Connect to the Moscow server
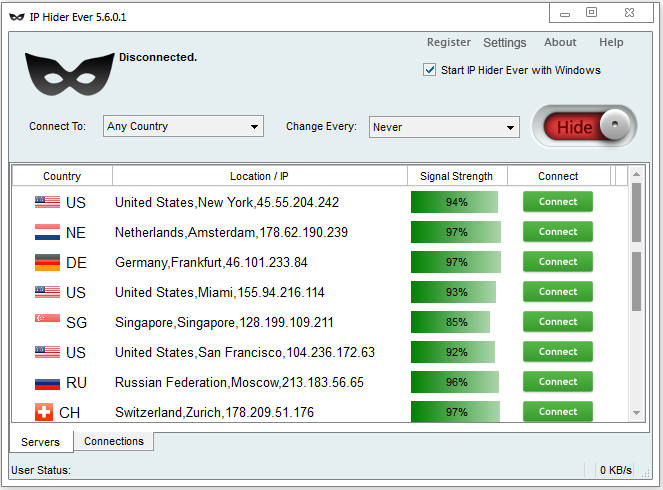663x490 pixels. pos(558,382)
